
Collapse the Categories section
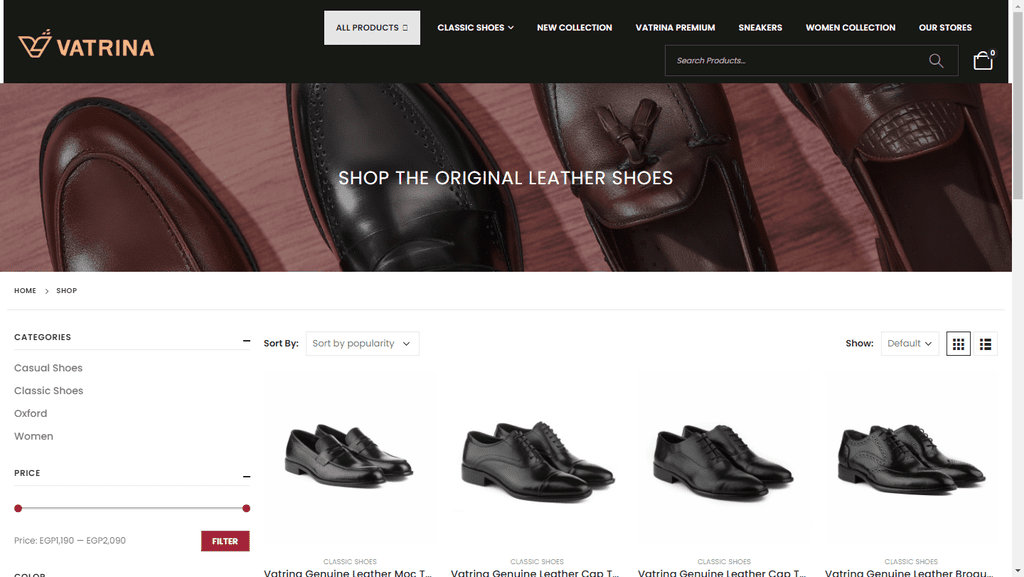246,341
